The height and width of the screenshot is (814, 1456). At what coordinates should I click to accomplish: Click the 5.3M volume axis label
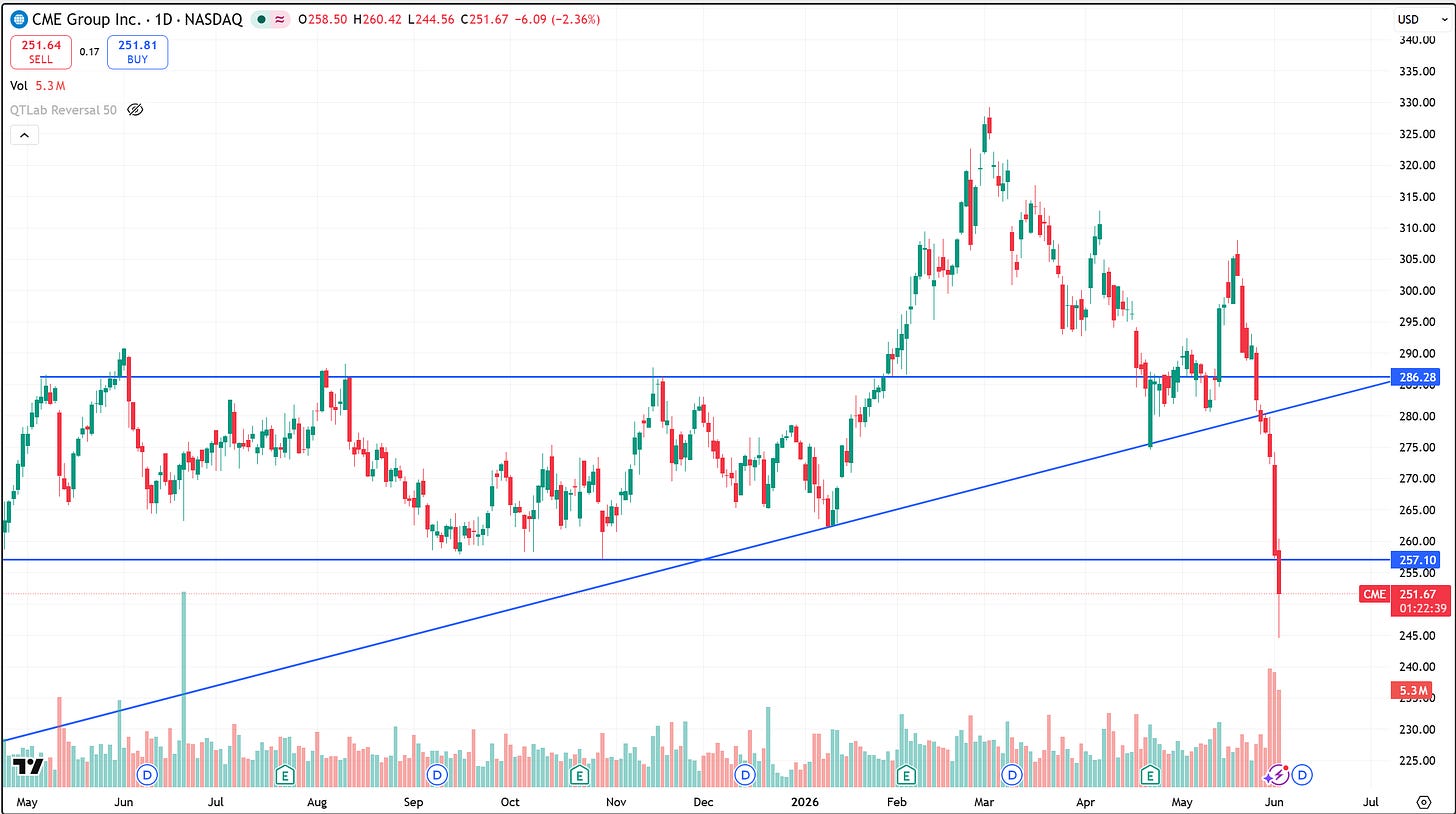tap(1410, 690)
